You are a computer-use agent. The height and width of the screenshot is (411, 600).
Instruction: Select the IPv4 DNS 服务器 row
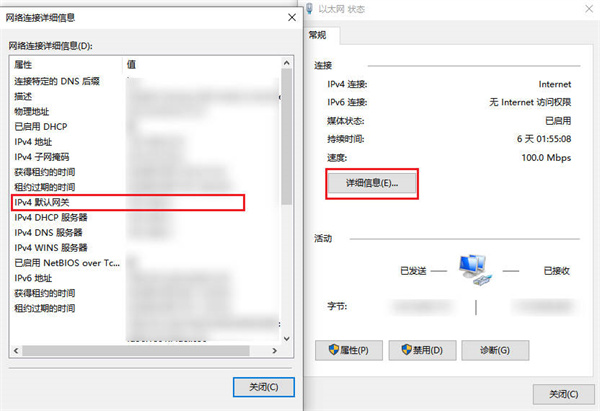[x=144, y=232]
